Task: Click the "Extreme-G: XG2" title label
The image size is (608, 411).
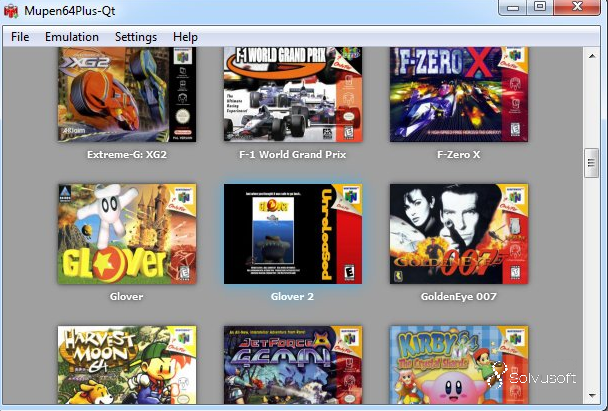Action: click(127, 155)
